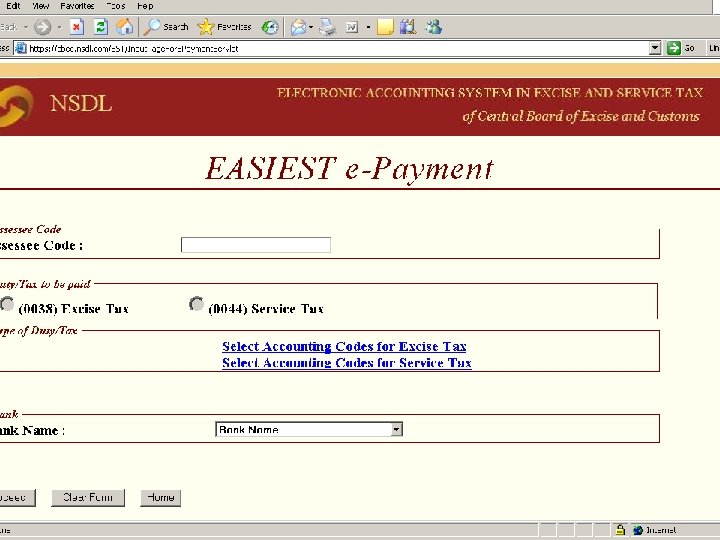Click the Proceed button

pos(17,498)
